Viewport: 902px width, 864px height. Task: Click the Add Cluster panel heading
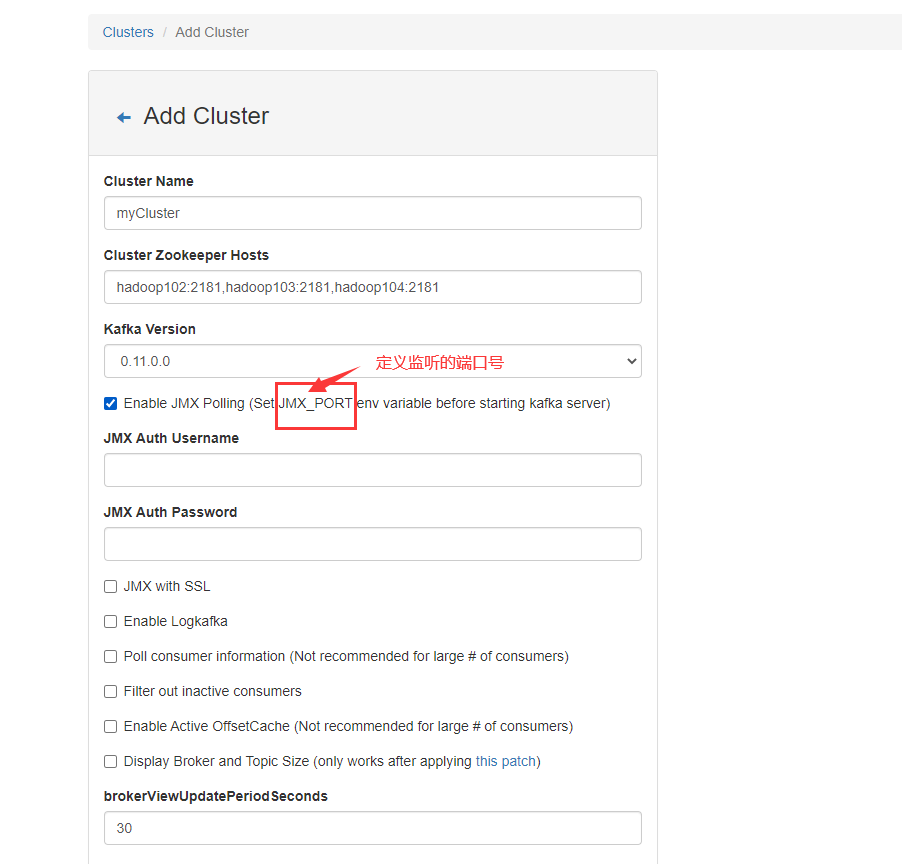click(205, 116)
